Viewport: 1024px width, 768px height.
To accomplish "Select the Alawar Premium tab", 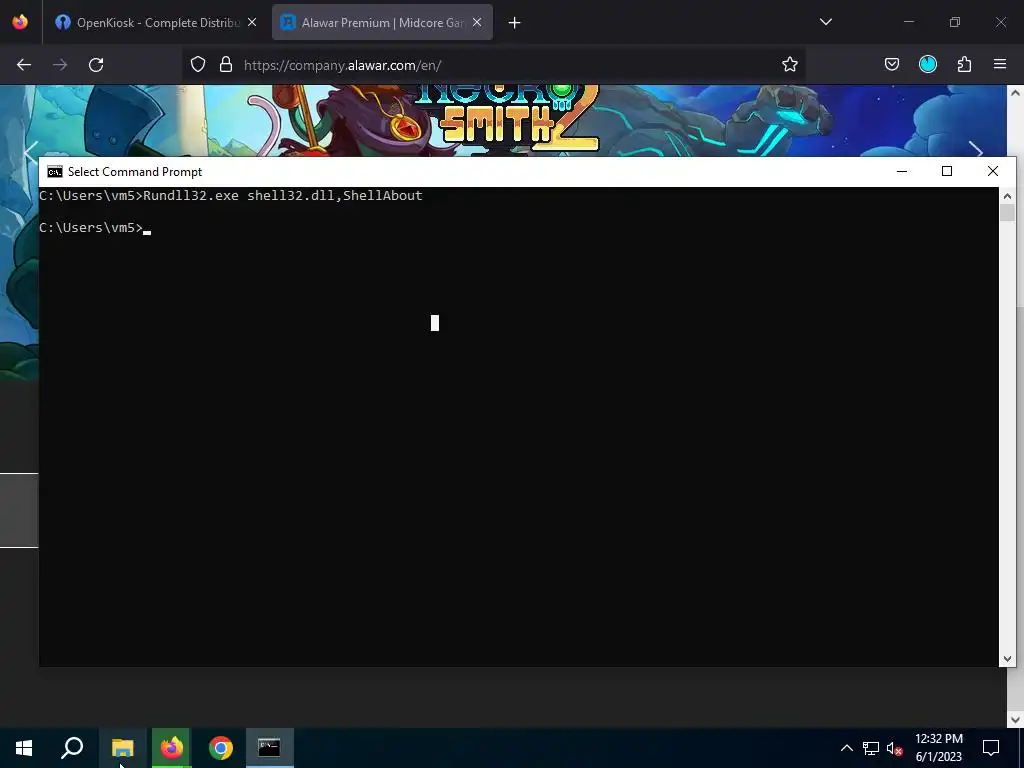I will (x=382, y=22).
